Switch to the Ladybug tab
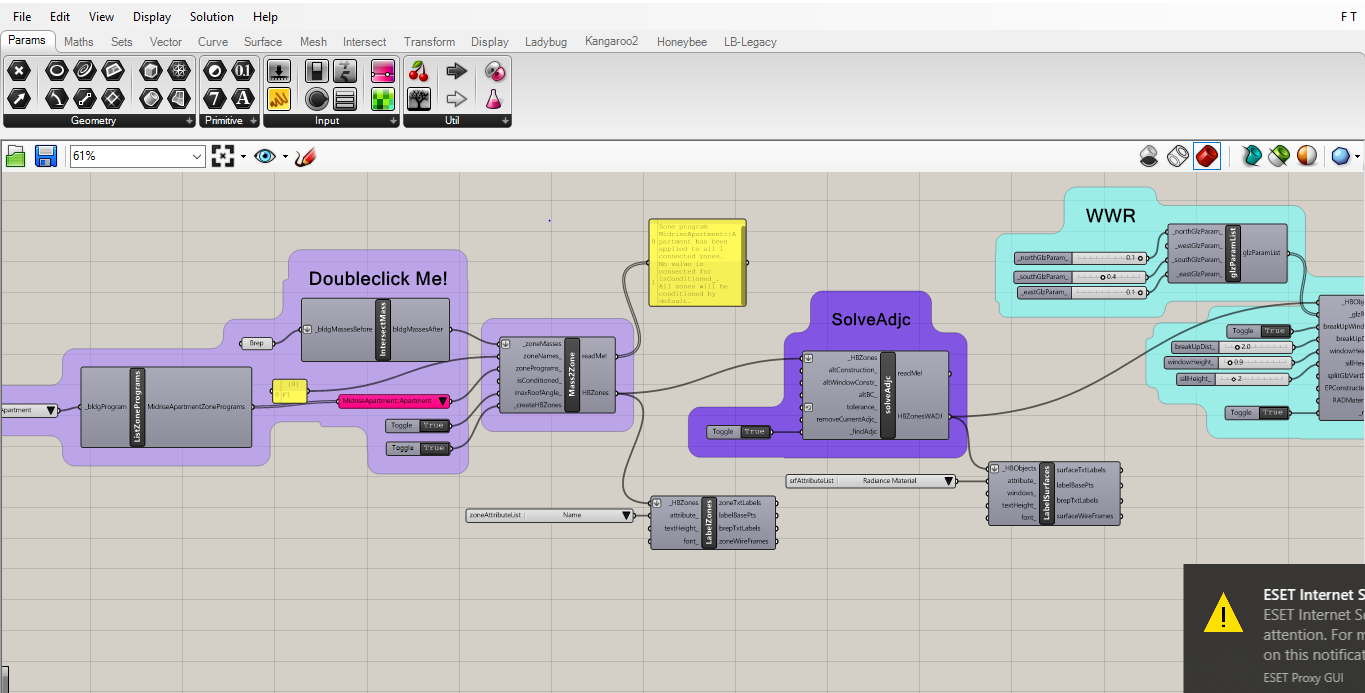Image resolution: width=1365 pixels, height=693 pixels. point(546,42)
